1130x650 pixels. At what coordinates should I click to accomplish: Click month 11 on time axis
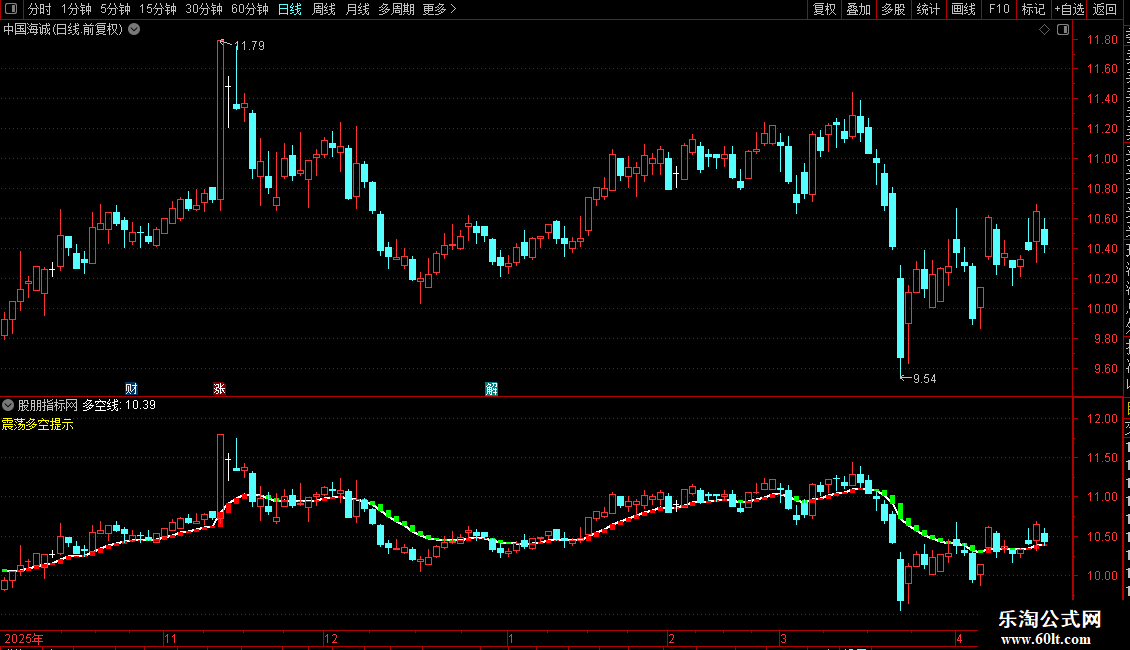coord(170,638)
